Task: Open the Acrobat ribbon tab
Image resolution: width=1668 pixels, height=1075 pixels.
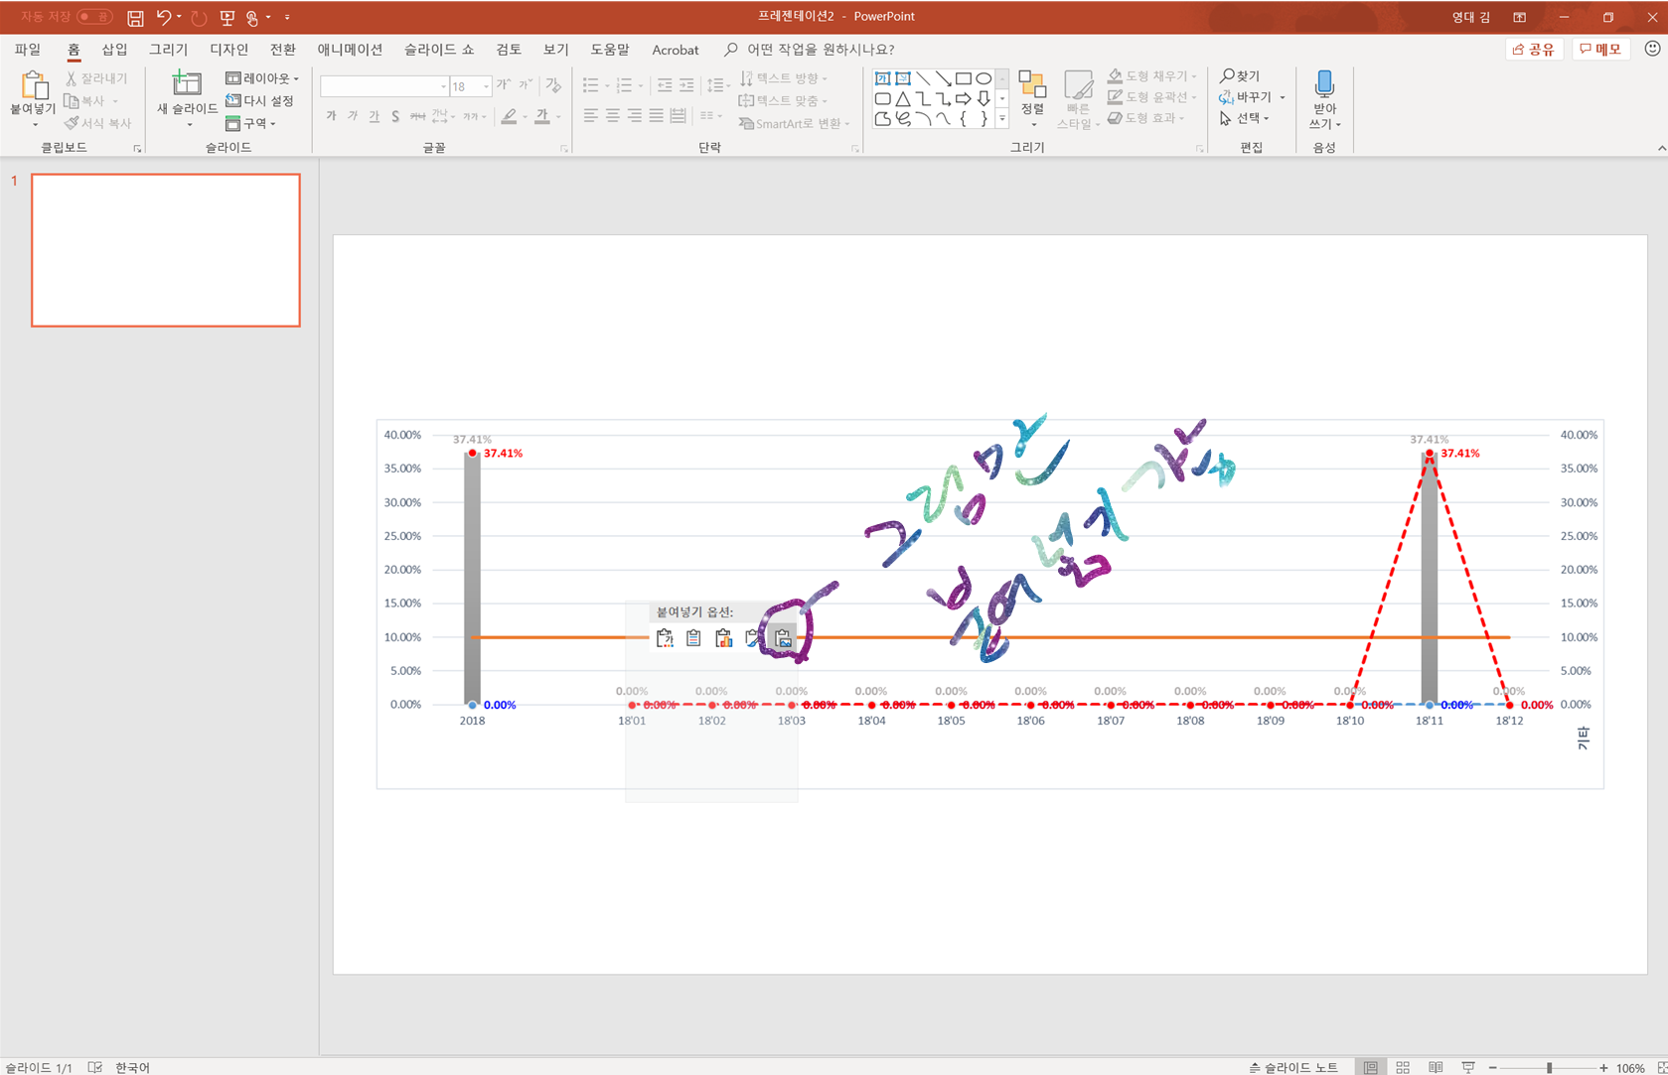Action: pos(675,49)
